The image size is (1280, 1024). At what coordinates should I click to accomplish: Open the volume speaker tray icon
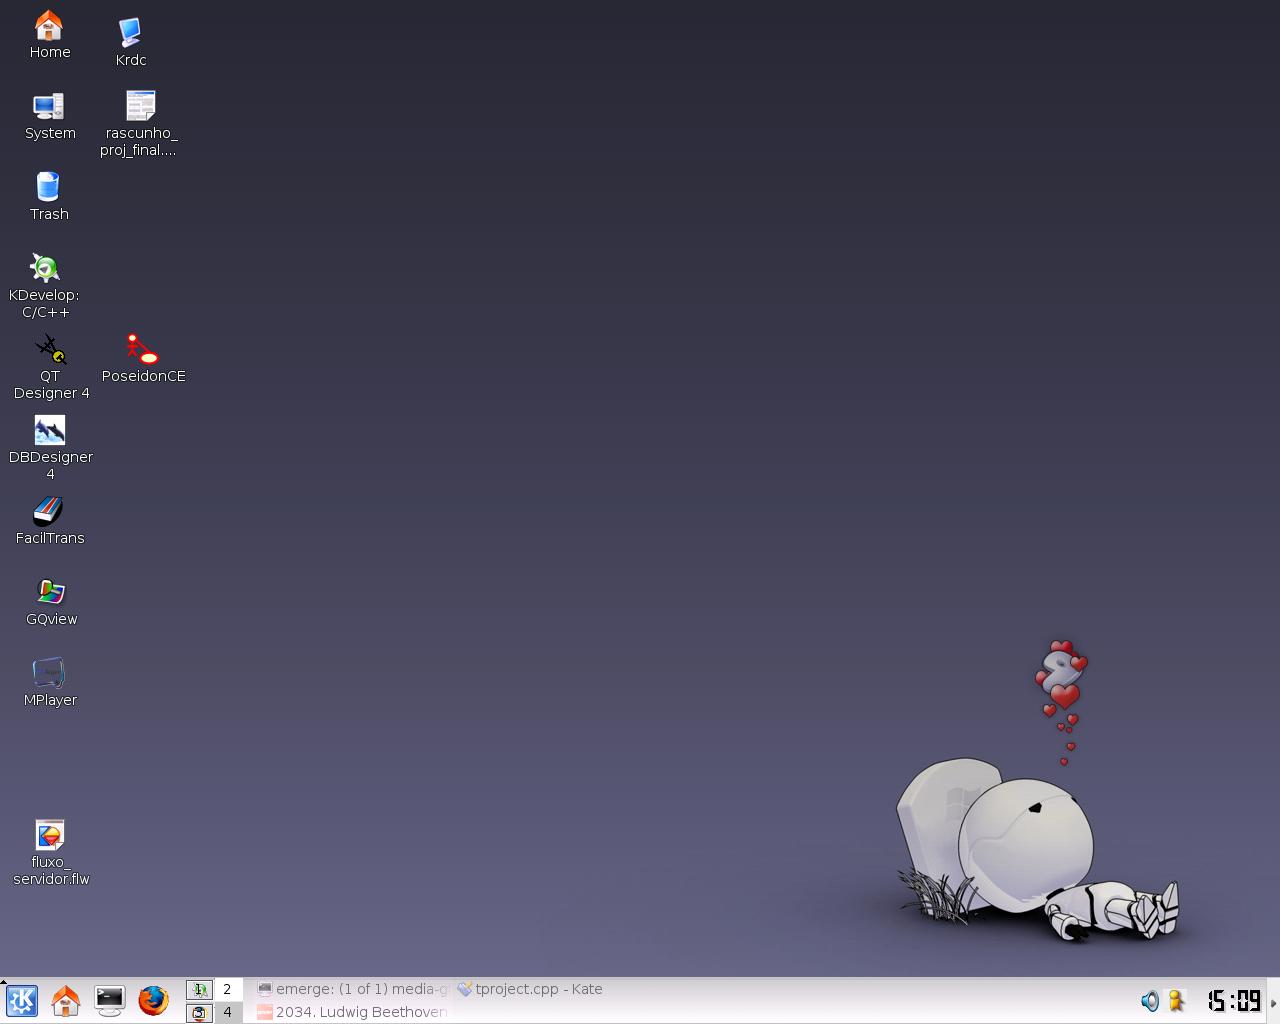tap(1149, 1000)
